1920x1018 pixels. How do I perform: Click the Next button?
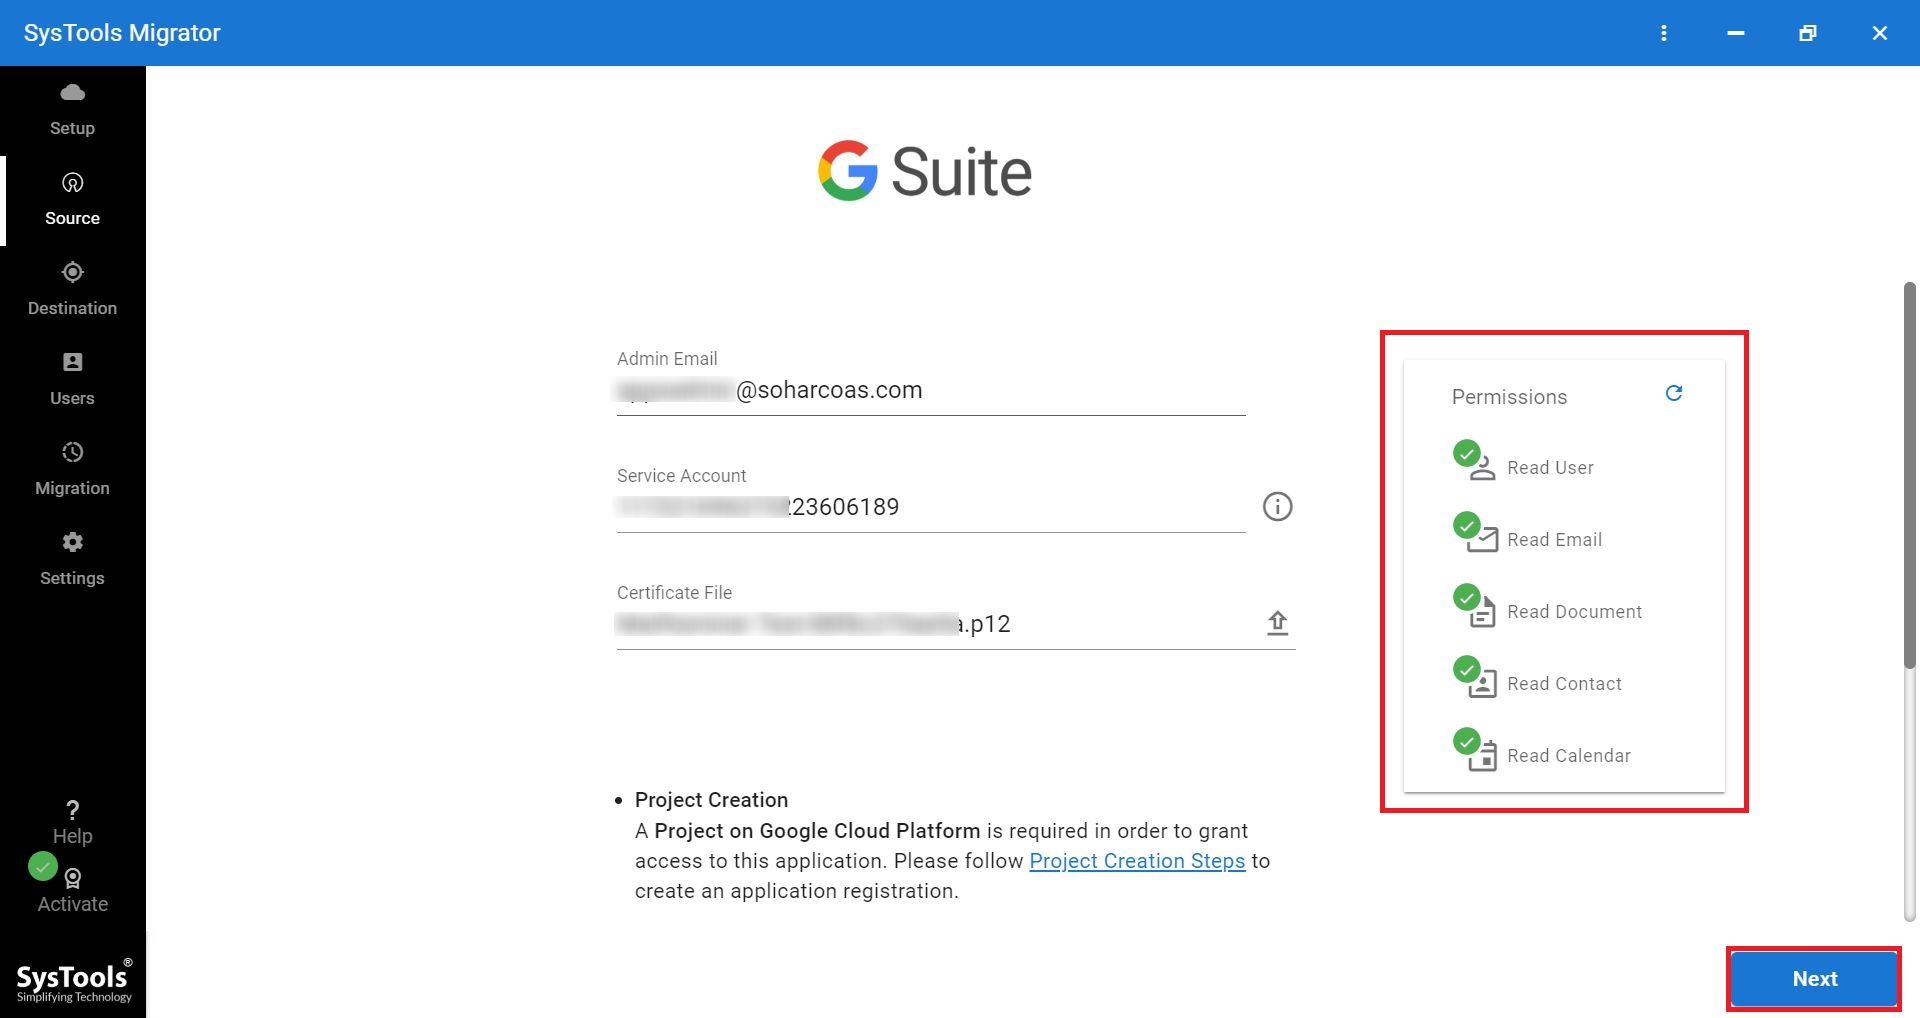[1814, 979]
